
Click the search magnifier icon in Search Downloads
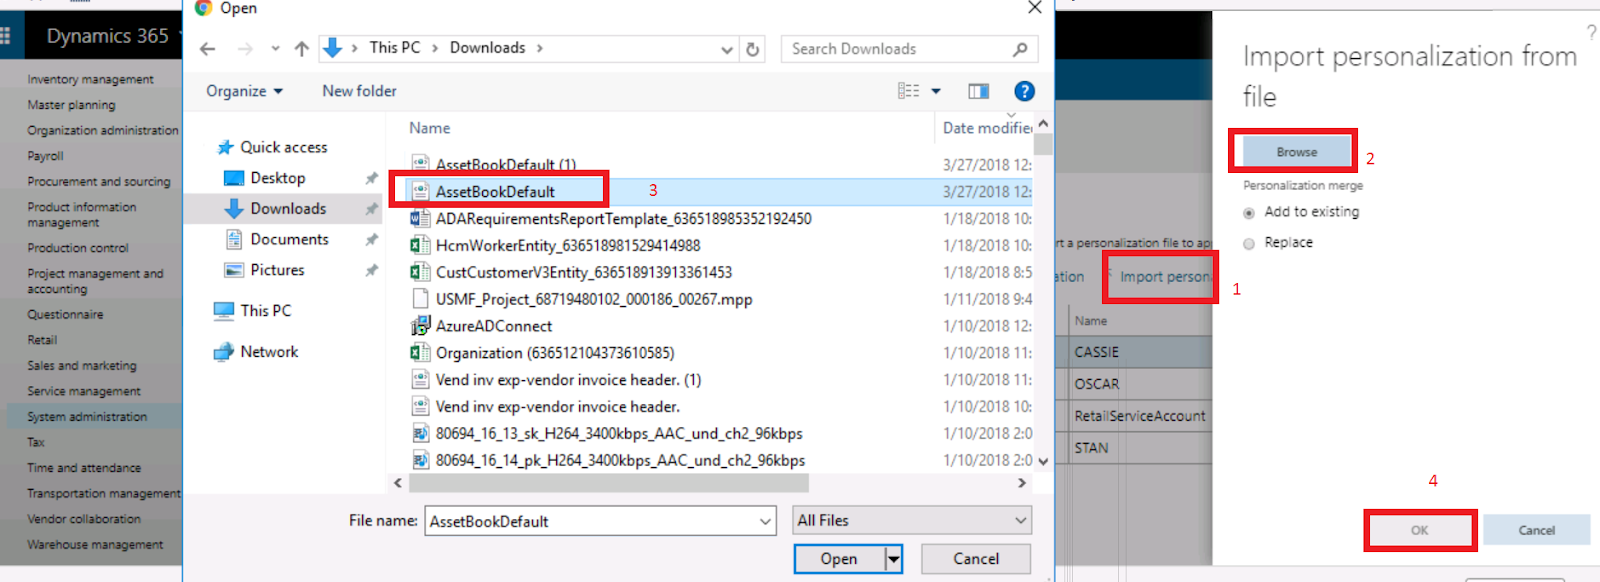click(1020, 49)
